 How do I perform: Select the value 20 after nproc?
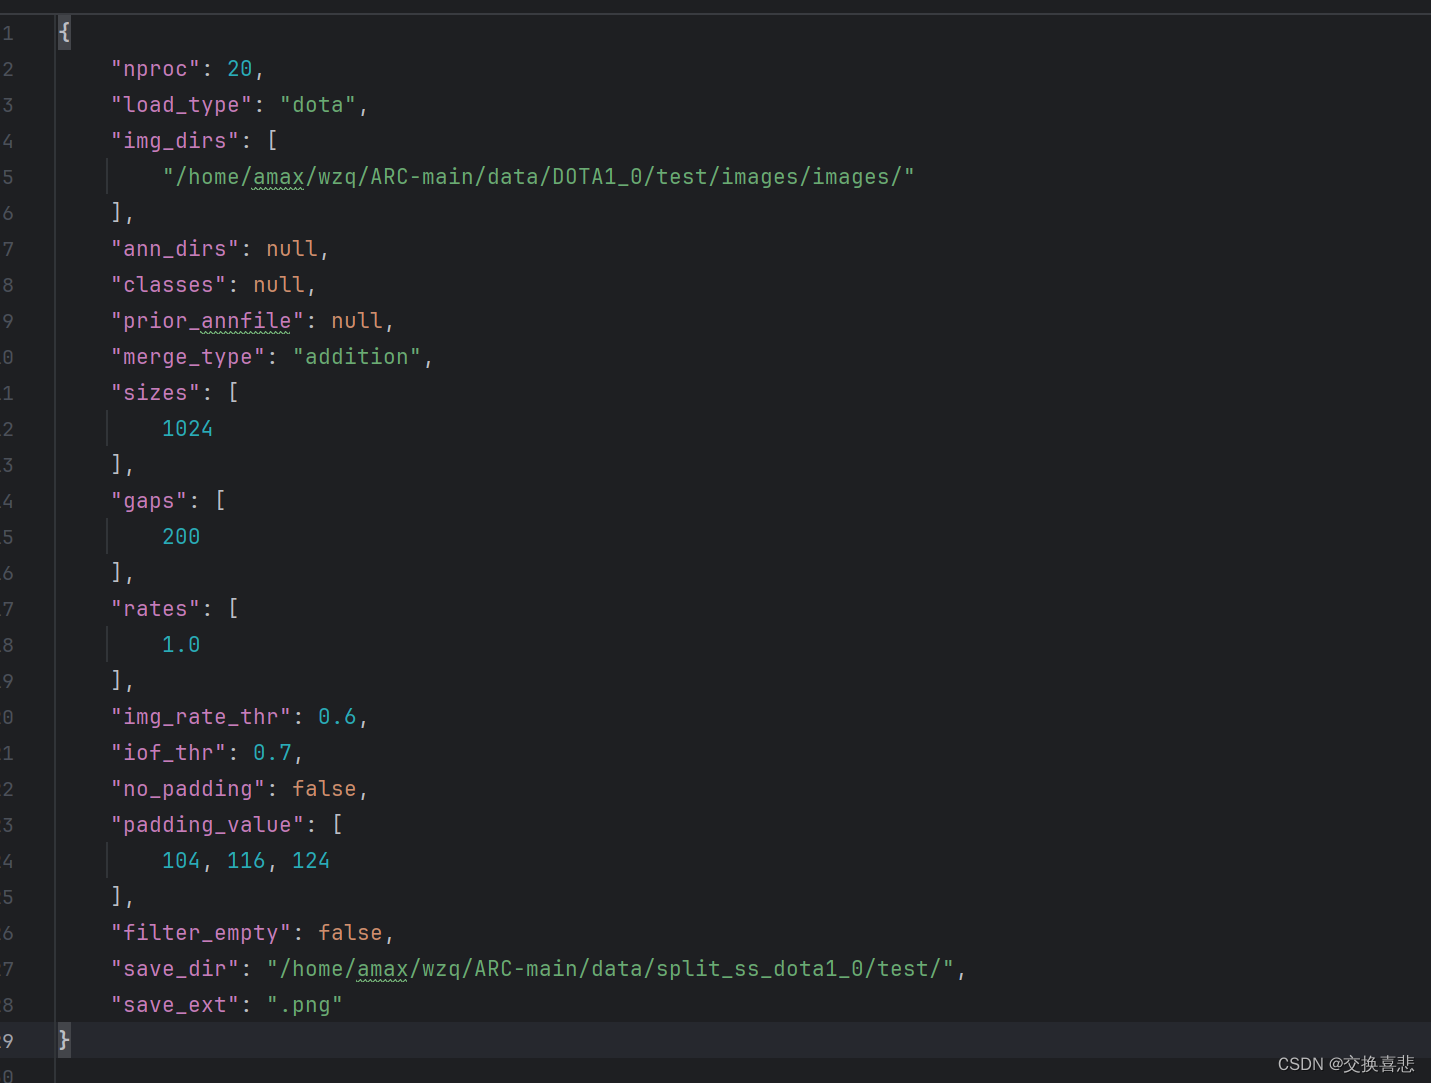[240, 69]
